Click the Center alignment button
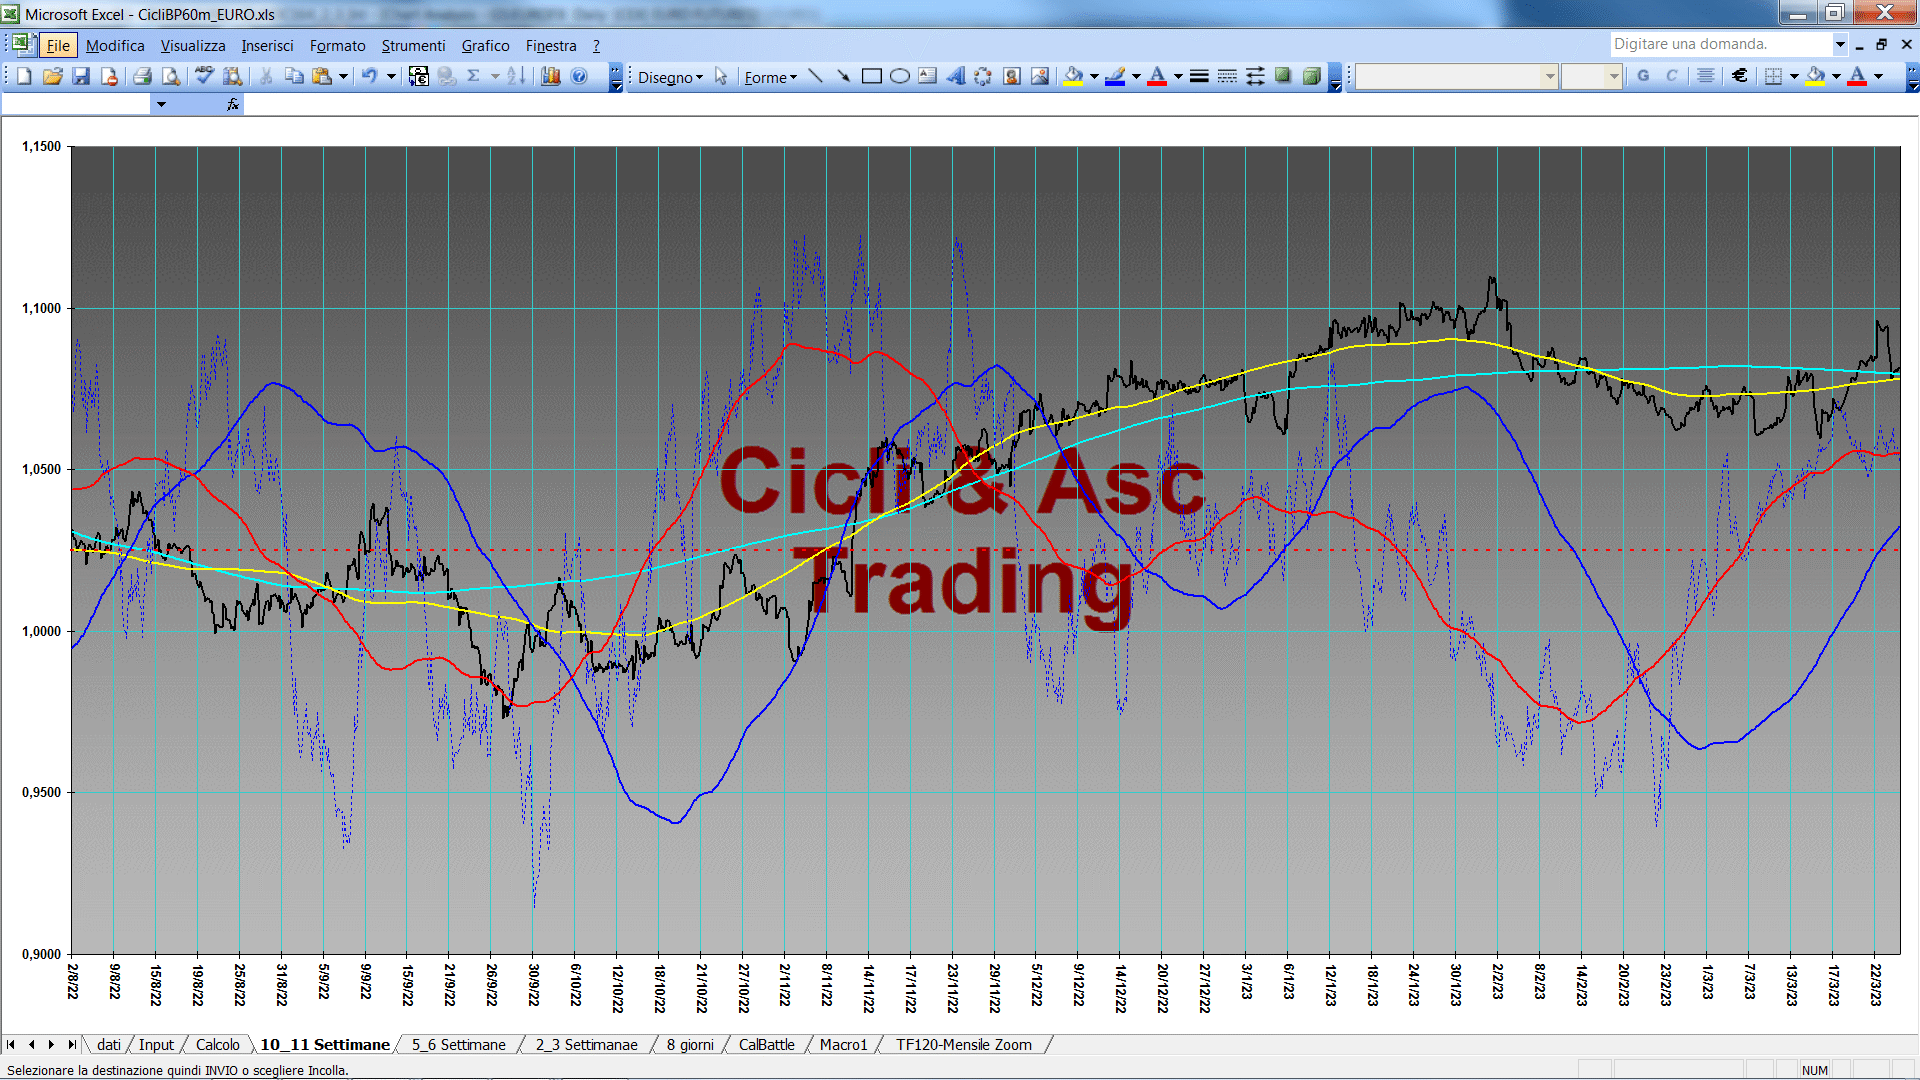1920x1080 pixels. tap(1706, 77)
